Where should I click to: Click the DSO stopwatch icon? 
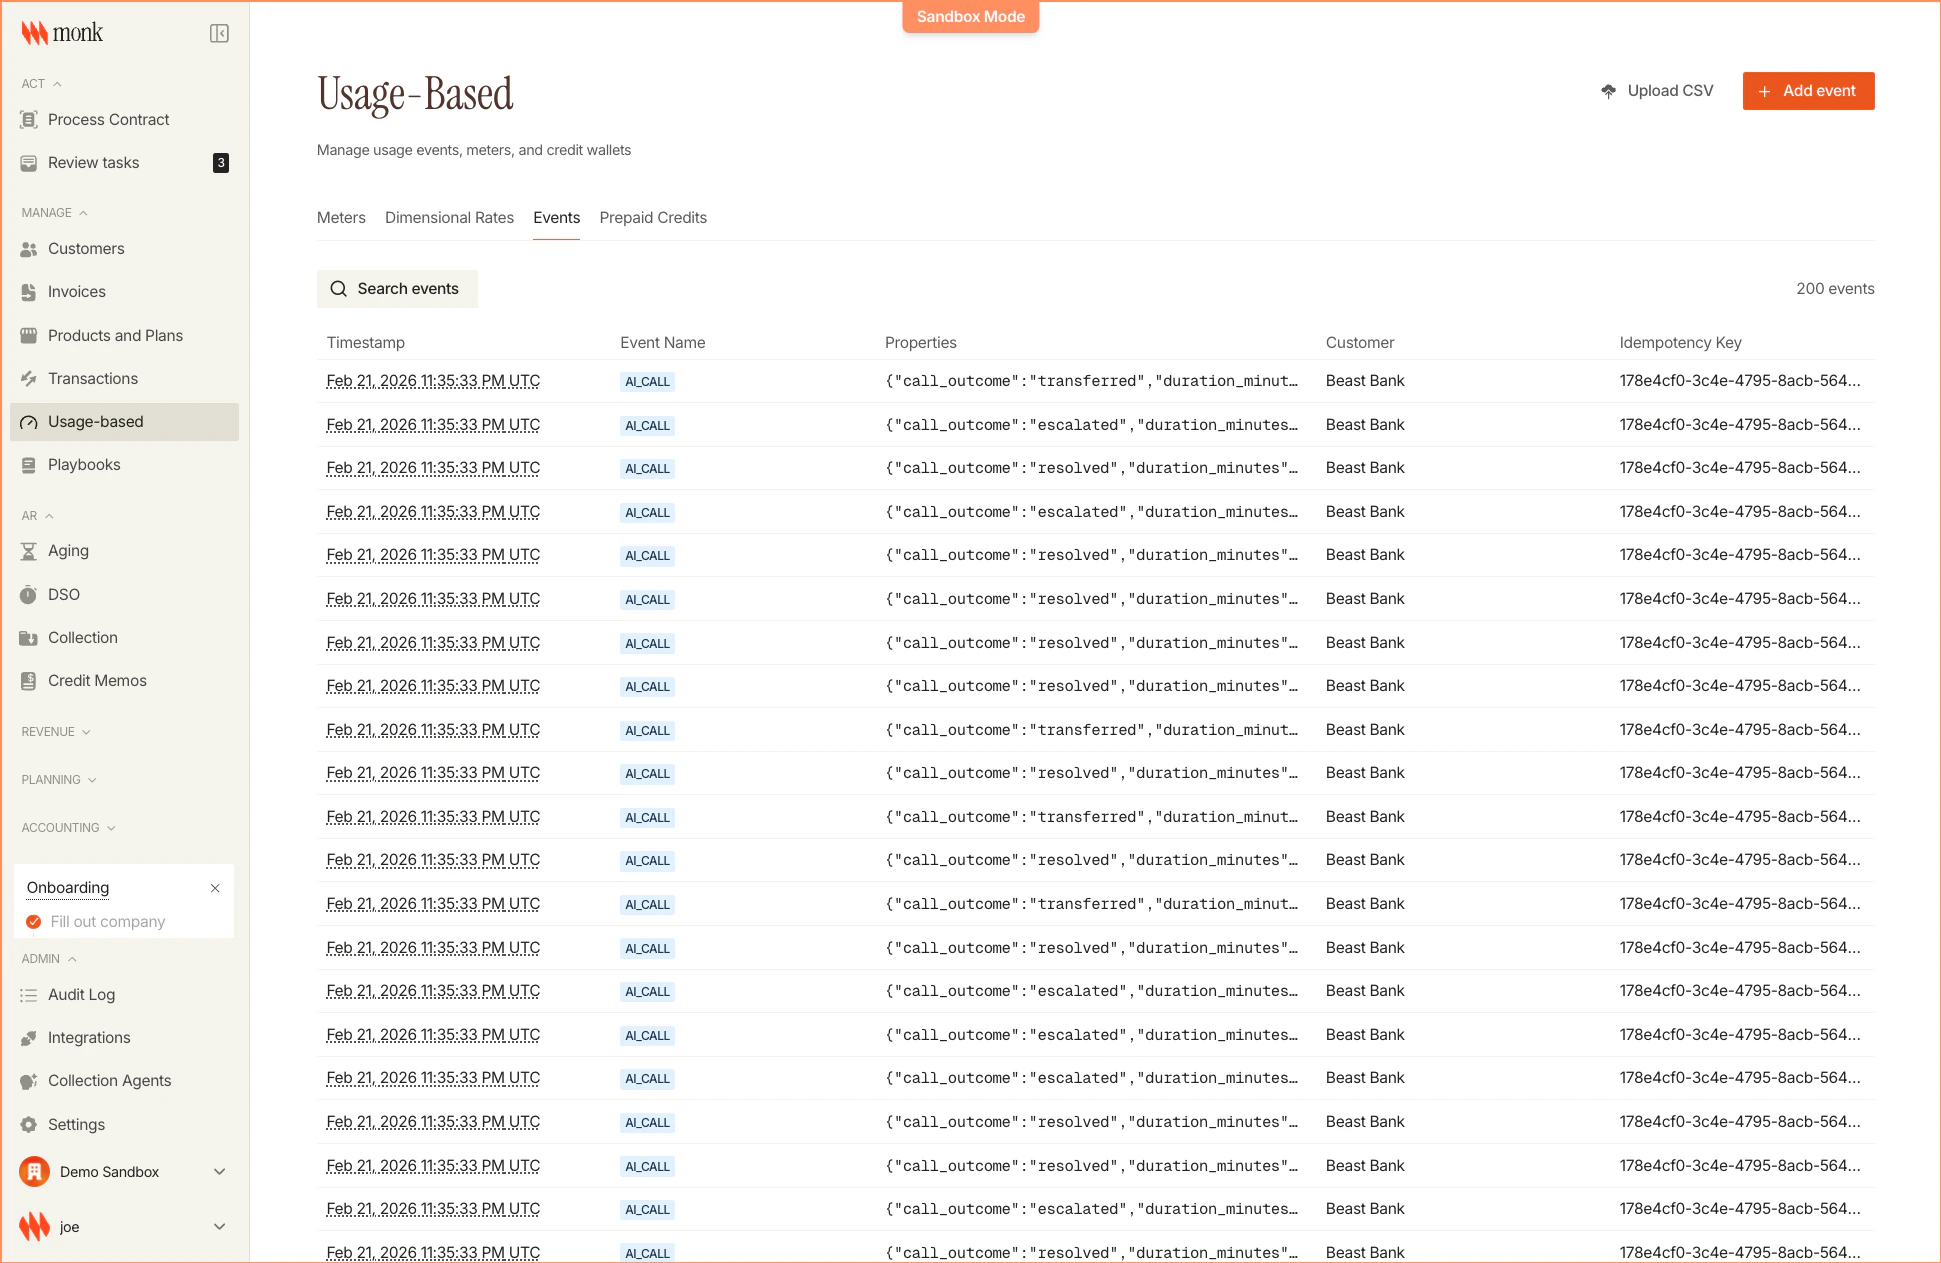29,595
